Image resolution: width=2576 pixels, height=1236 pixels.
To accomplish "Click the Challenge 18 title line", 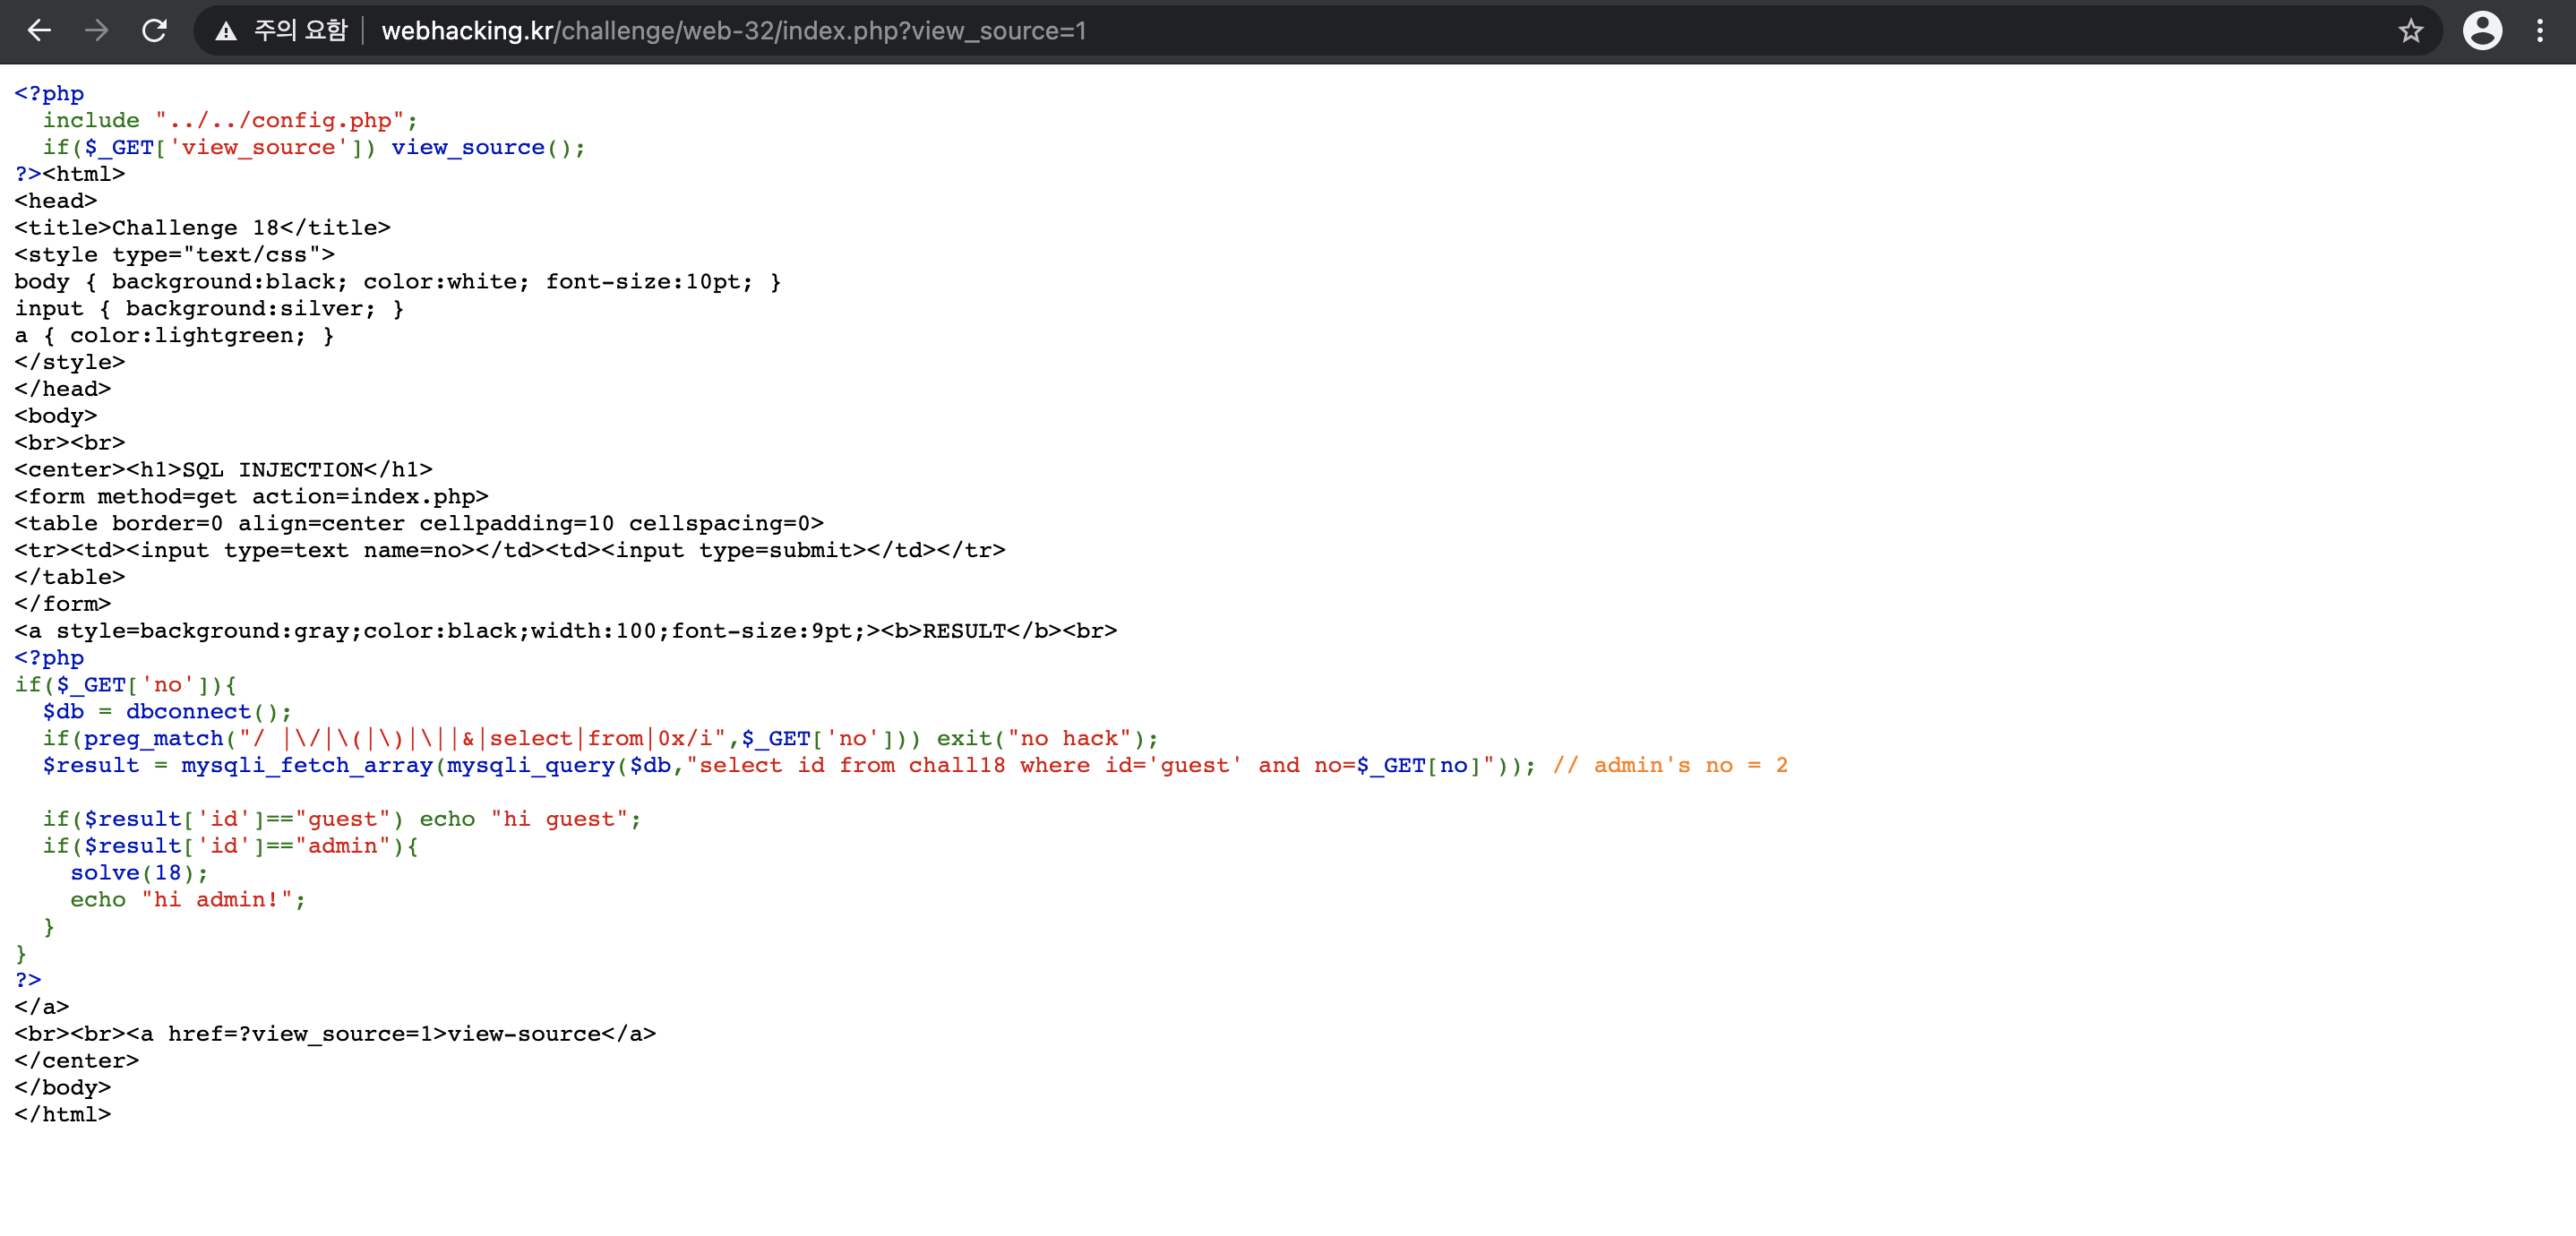I will [x=202, y=228].
